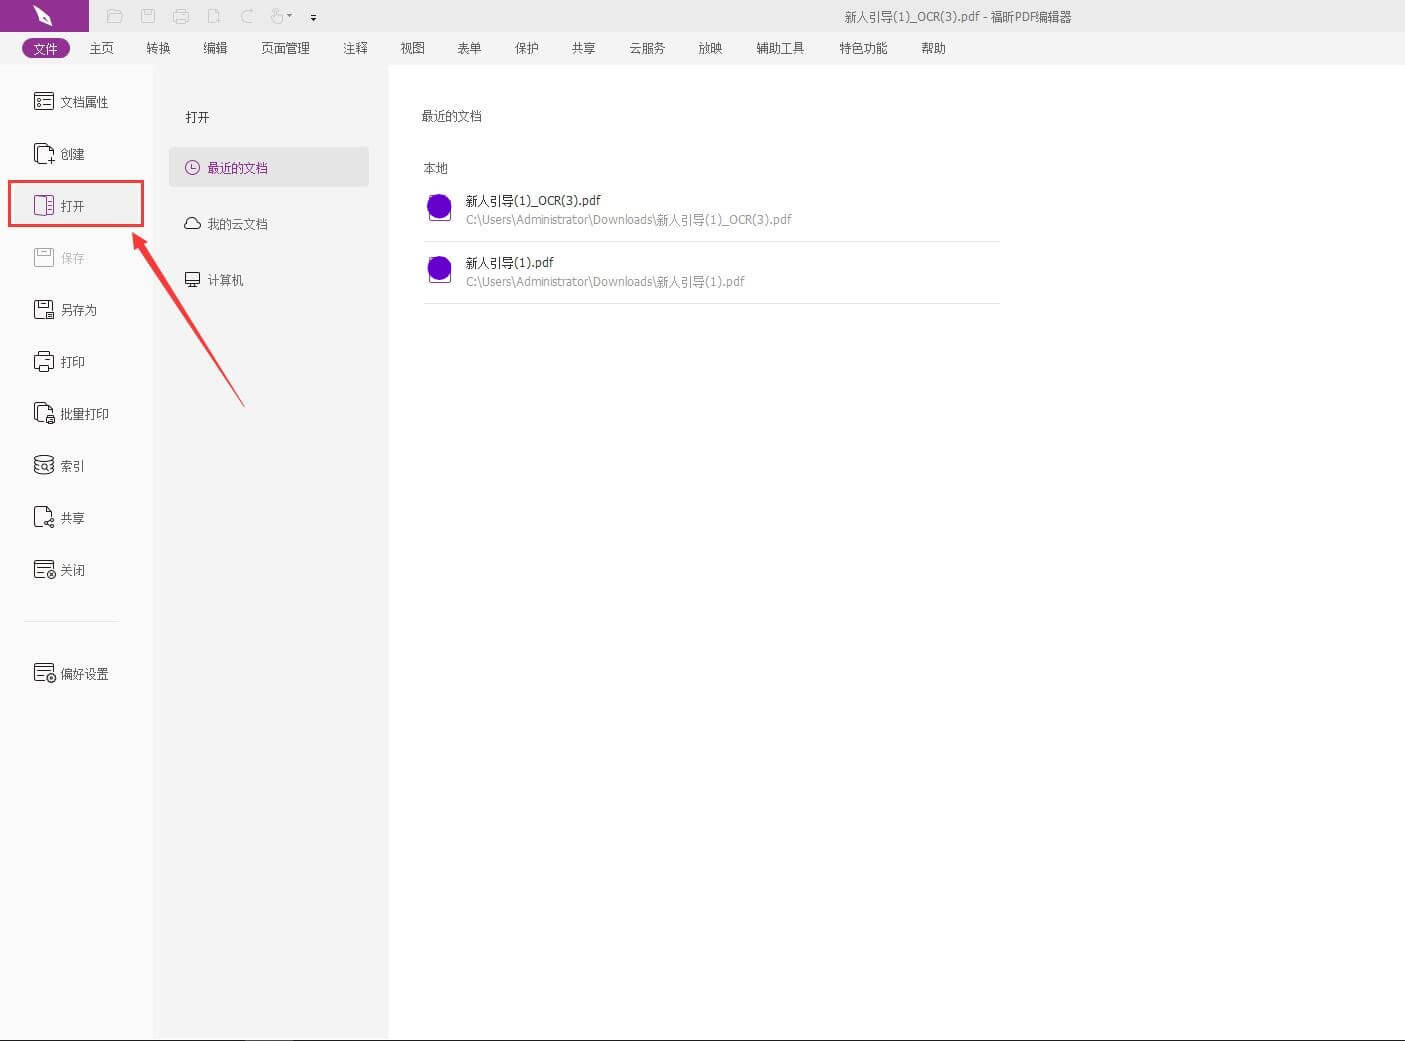Open the 文档属性 document properties entry

tap(72, 102)
